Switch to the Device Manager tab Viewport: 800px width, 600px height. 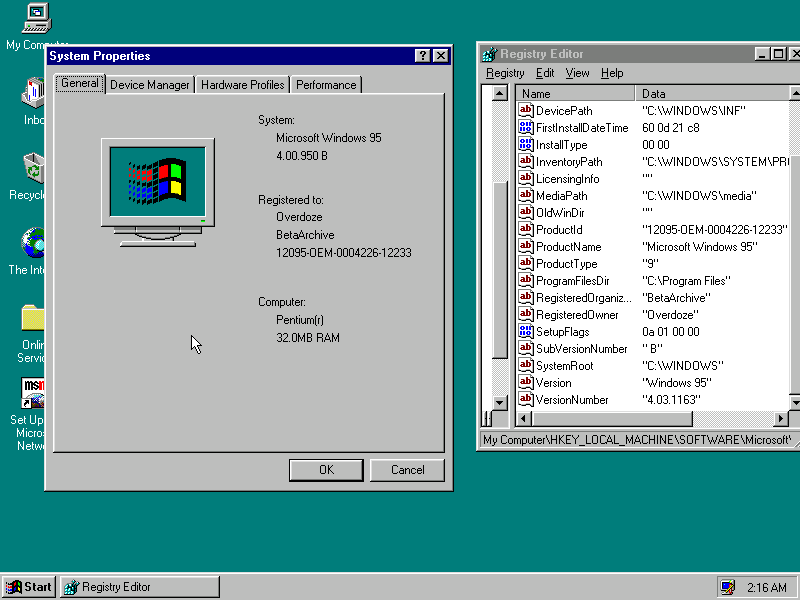pyautogui.click(x=149, y=85)
